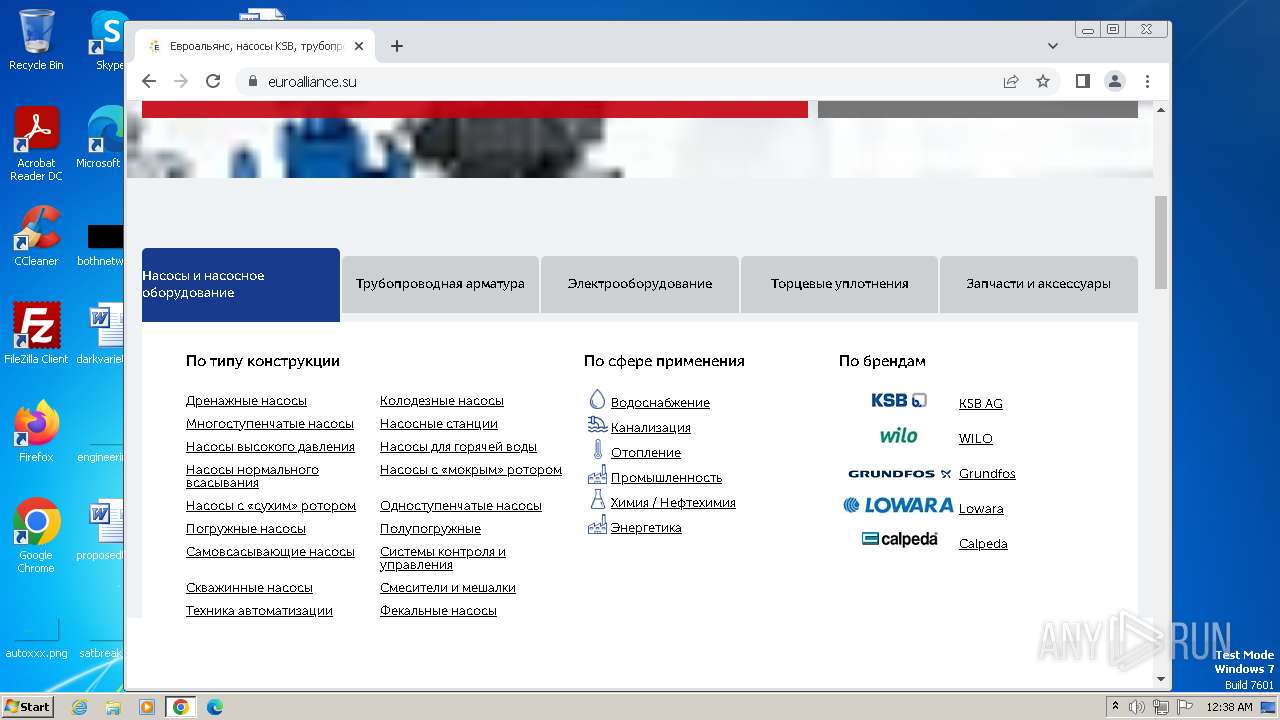Open Скважинные насосы link
Viewport: 1280px width, 720px height.
[x=249, y=588]
